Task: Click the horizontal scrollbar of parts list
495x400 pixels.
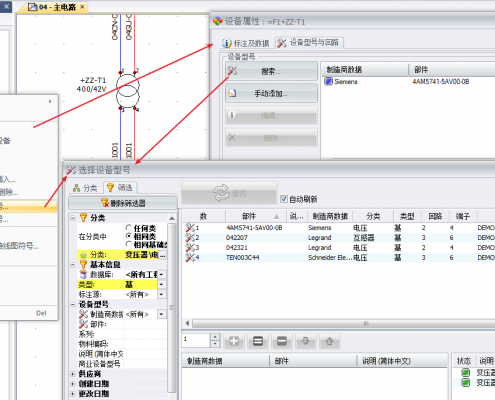Action: point(340,323)
